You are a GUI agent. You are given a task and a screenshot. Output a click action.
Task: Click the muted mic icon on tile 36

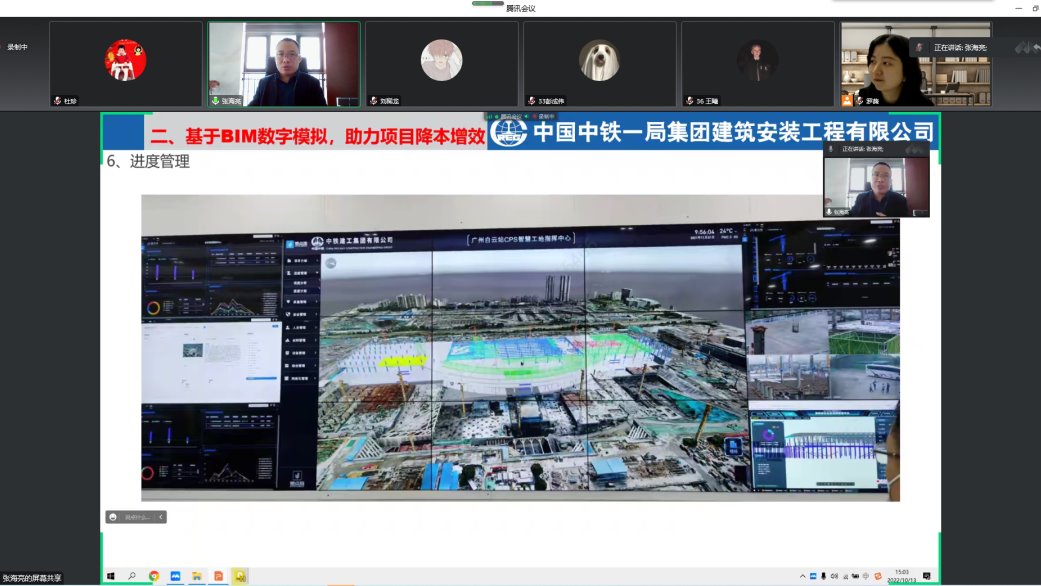(x=689, y=101)
